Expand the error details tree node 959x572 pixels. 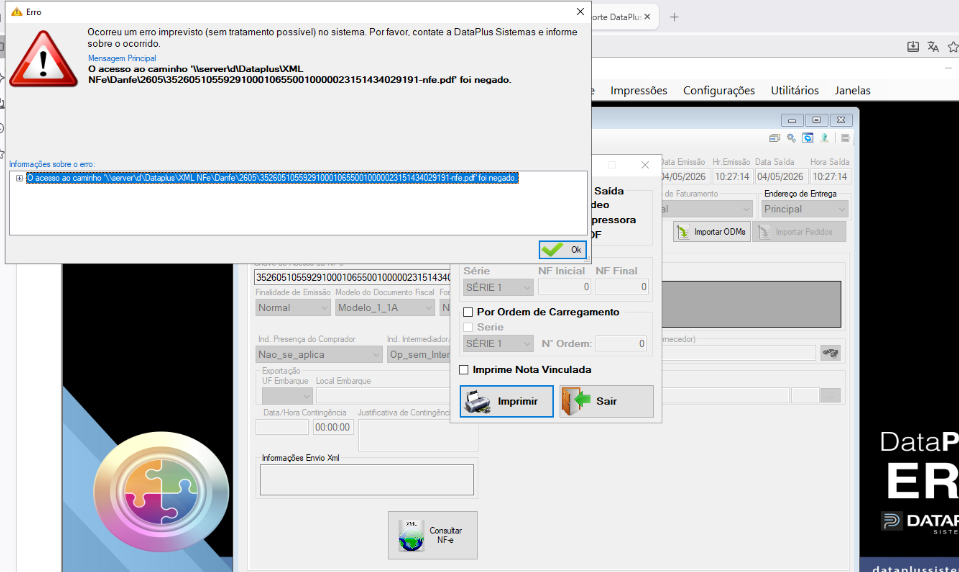19,178
